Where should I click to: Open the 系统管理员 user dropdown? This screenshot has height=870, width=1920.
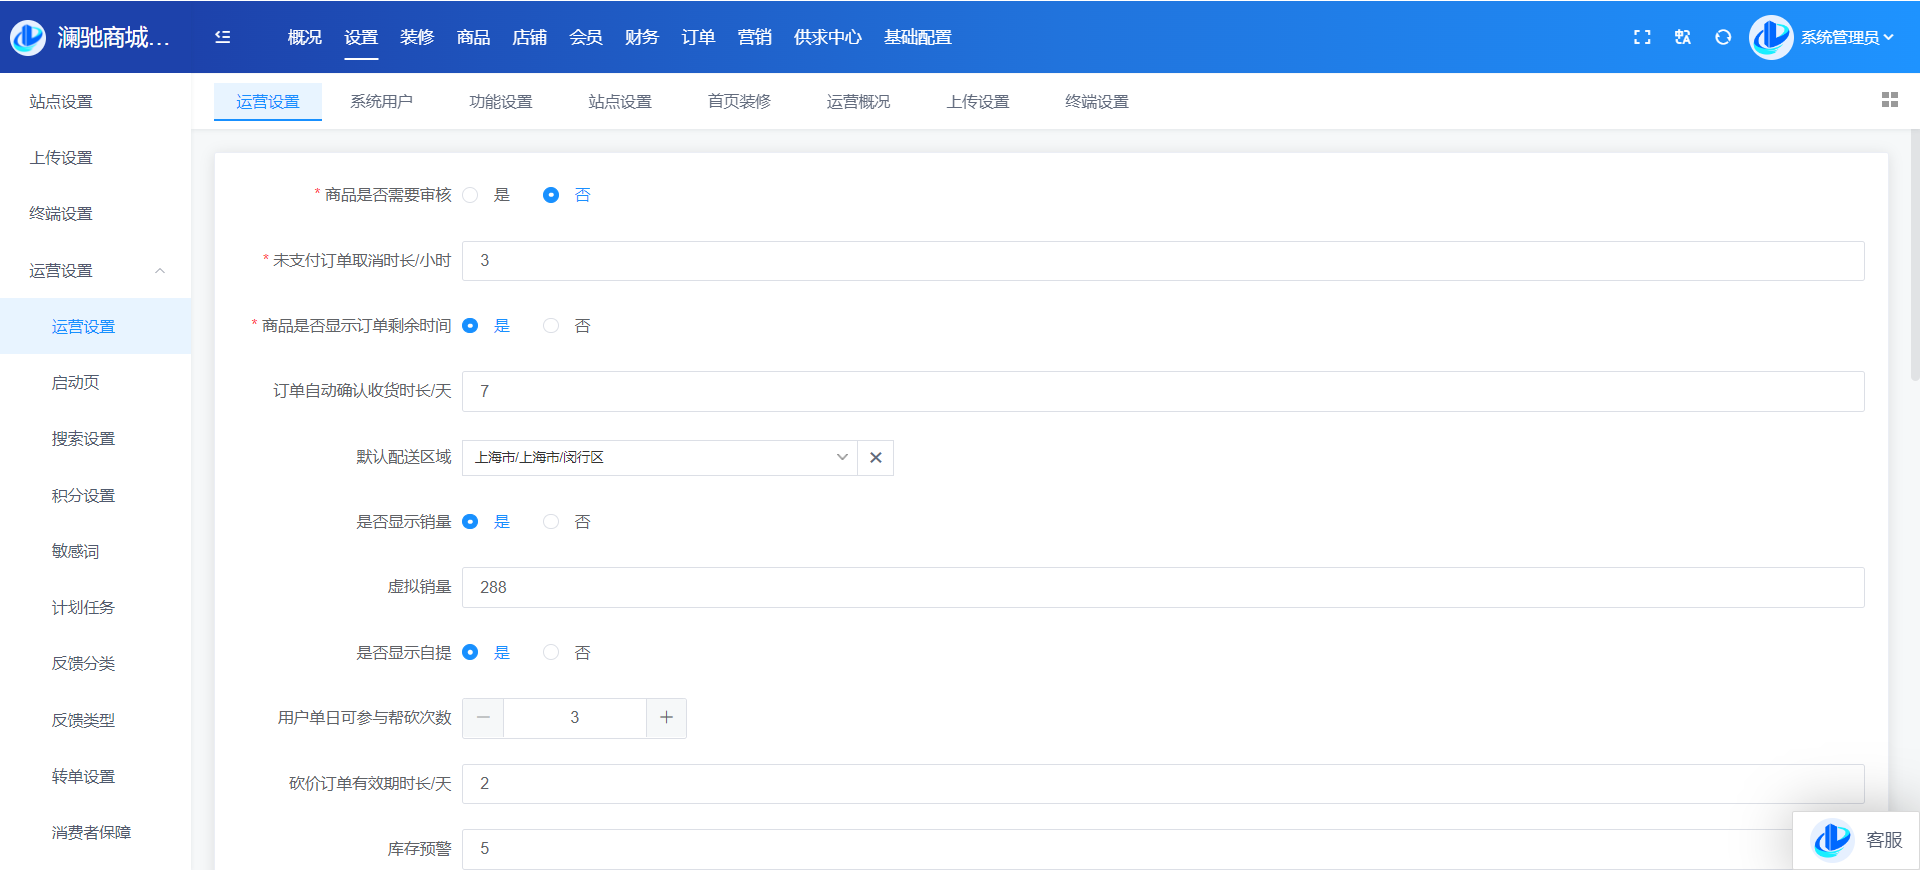(x=1846, y=37)
